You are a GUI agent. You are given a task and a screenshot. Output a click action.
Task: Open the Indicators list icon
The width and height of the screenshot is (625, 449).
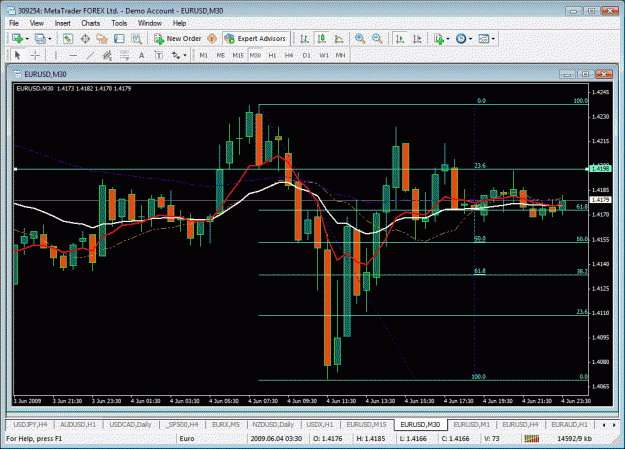coord(439,39)
